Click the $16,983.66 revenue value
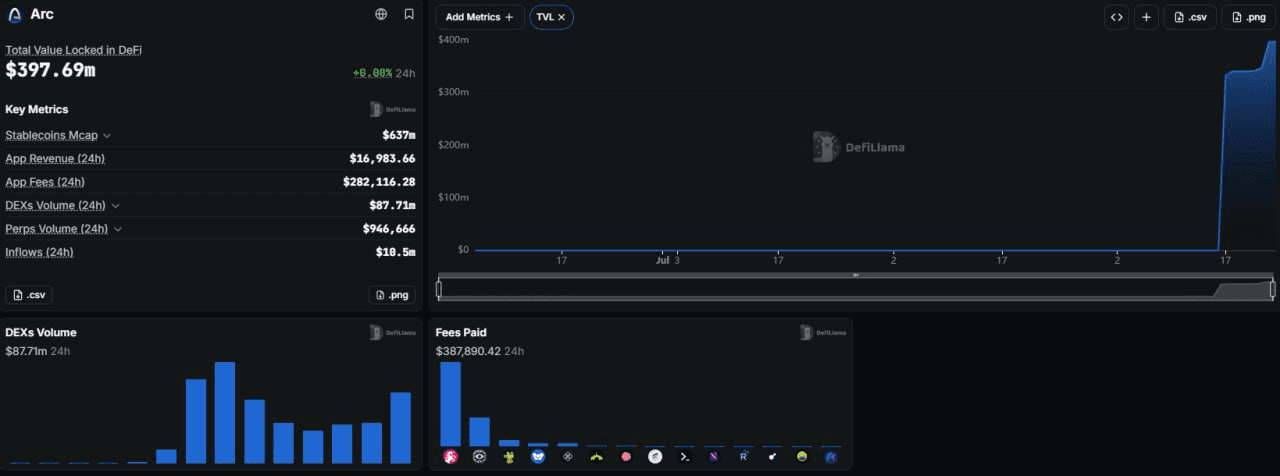This screenshot has height=476, width=1280. click(x=382, y=158)
